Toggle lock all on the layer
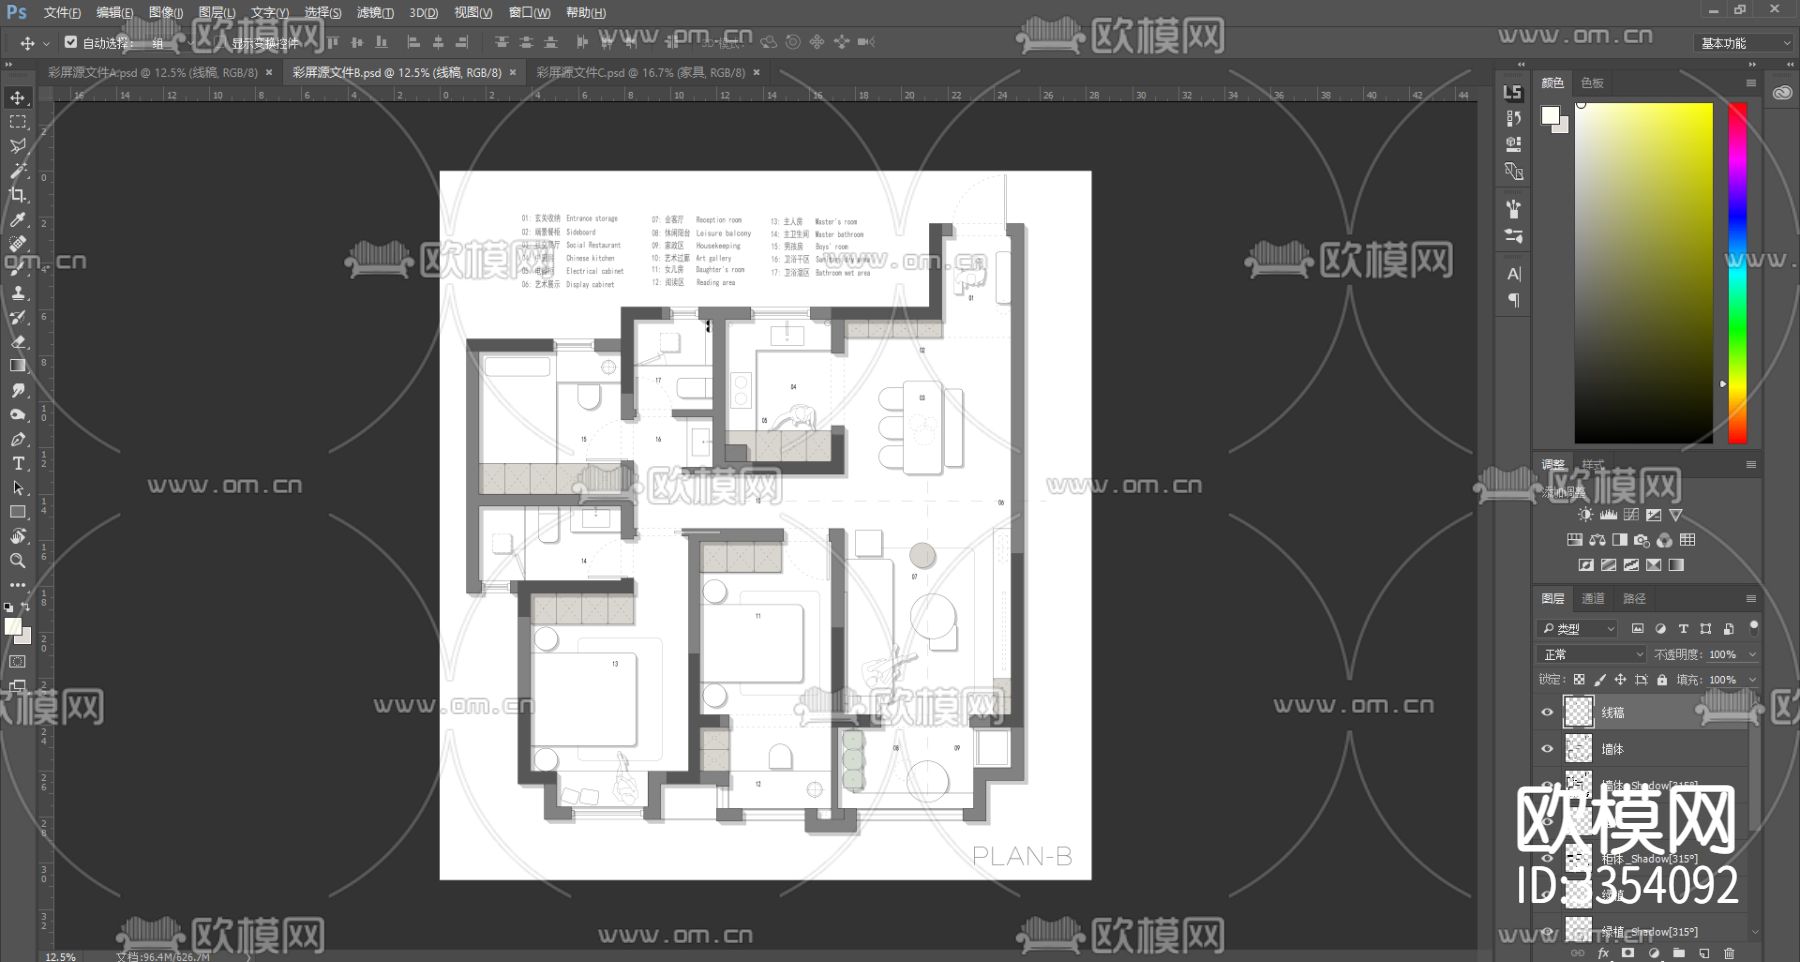The height and width of the screenshot is (962, 1800). [x=1662, y=680]
